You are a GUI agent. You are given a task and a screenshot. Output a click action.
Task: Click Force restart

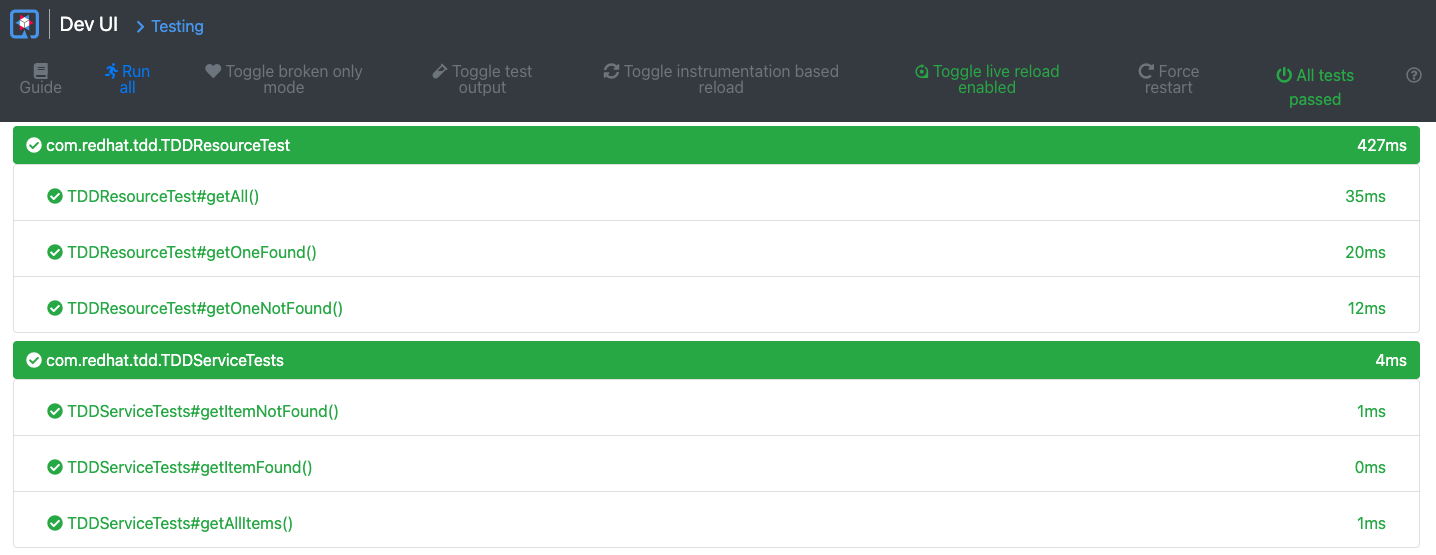(1169, 79)
